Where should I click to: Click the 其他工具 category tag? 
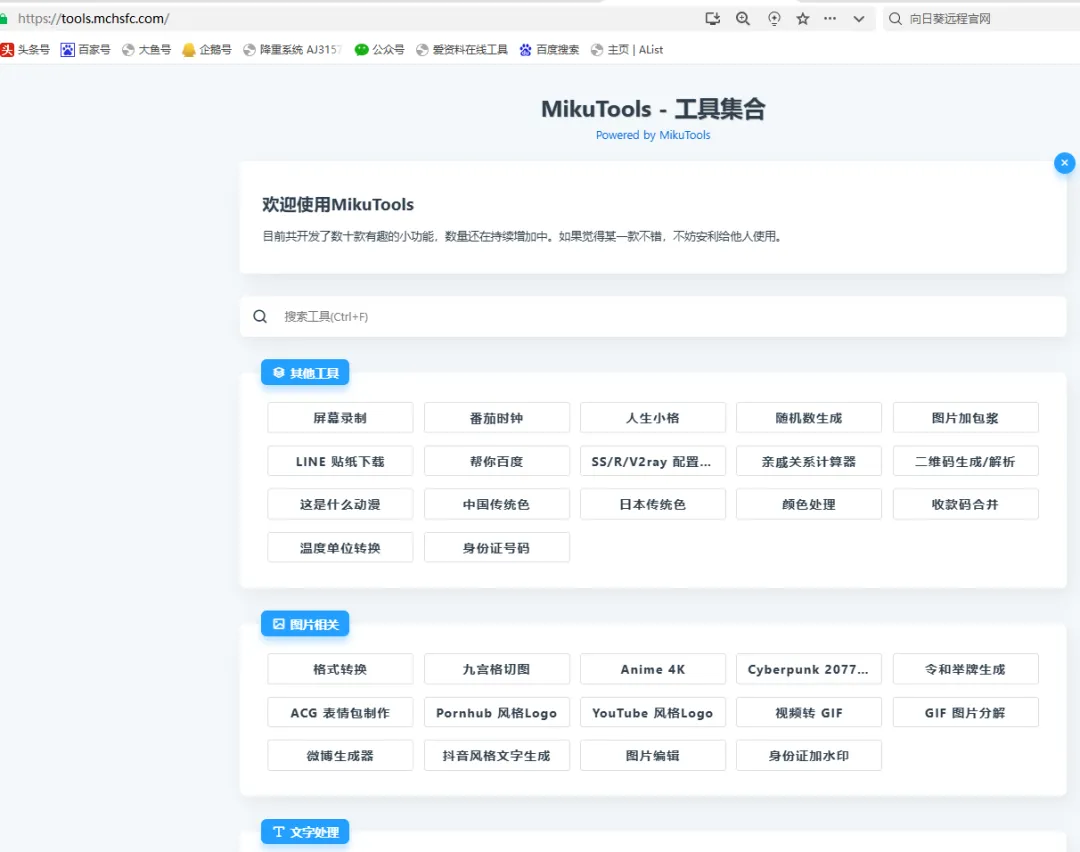pyautogui.click(x=305, y=373)
